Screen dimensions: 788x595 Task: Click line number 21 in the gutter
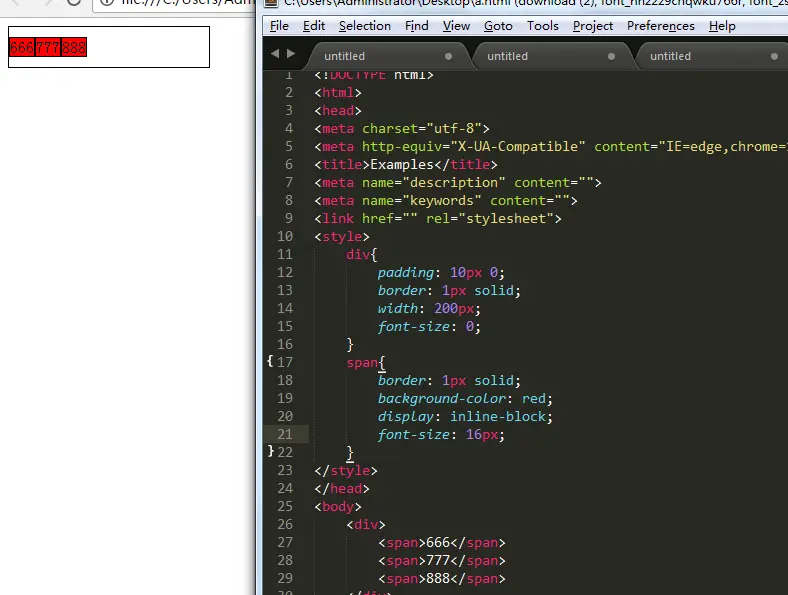coord(284,434)
